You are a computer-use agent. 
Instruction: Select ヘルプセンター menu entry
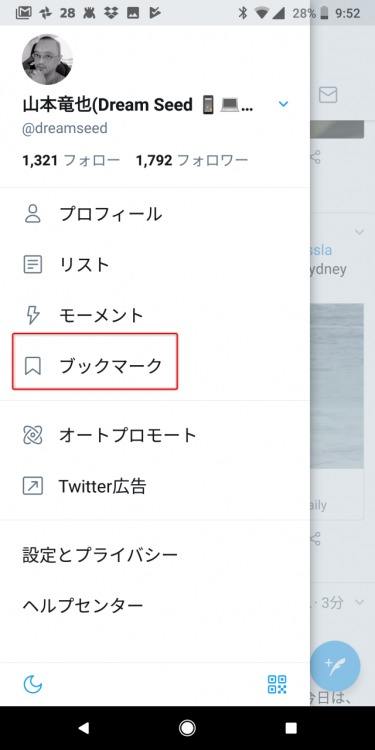[82, 606]
